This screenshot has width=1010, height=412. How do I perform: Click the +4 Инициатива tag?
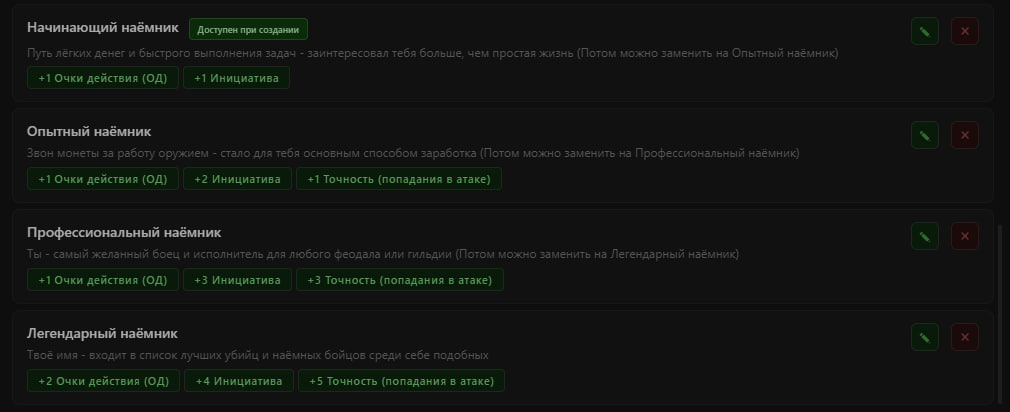[239, 381]
